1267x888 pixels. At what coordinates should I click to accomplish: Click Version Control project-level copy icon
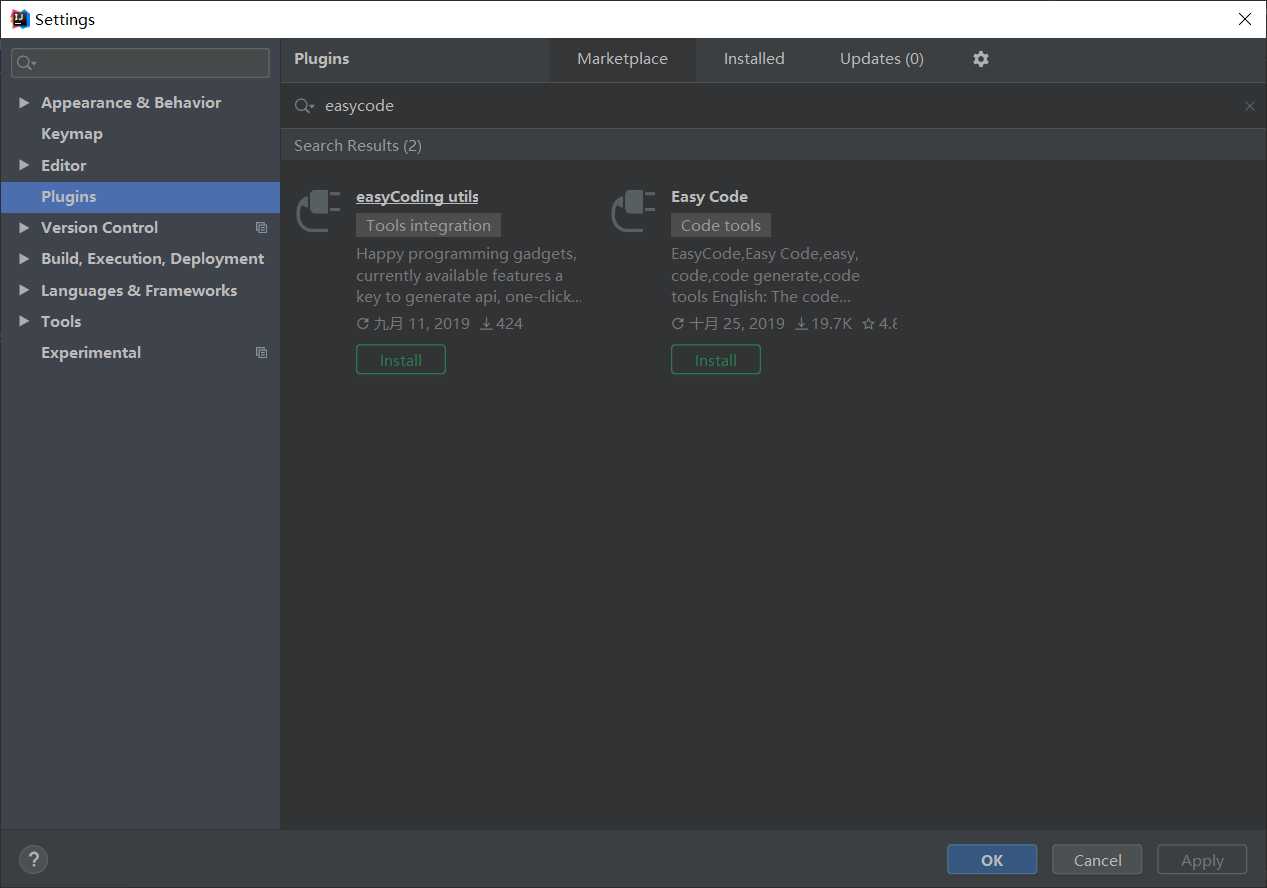click(x=262, y=228)
